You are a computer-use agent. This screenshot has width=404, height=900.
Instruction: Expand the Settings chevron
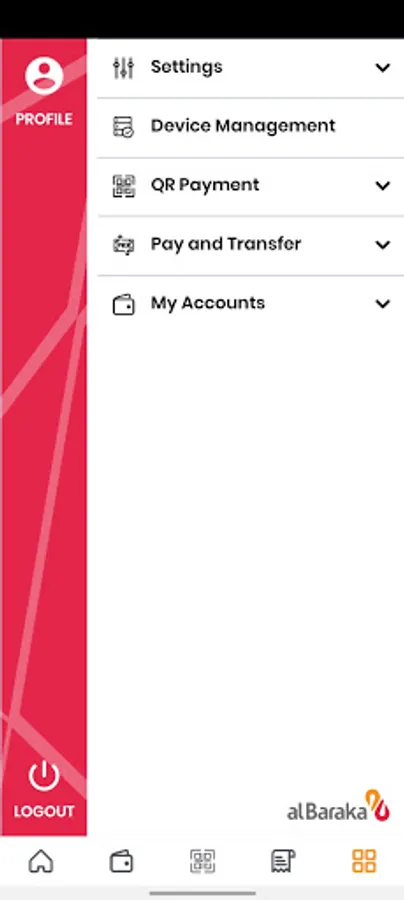pyautogui.click(x=383, y=68)
